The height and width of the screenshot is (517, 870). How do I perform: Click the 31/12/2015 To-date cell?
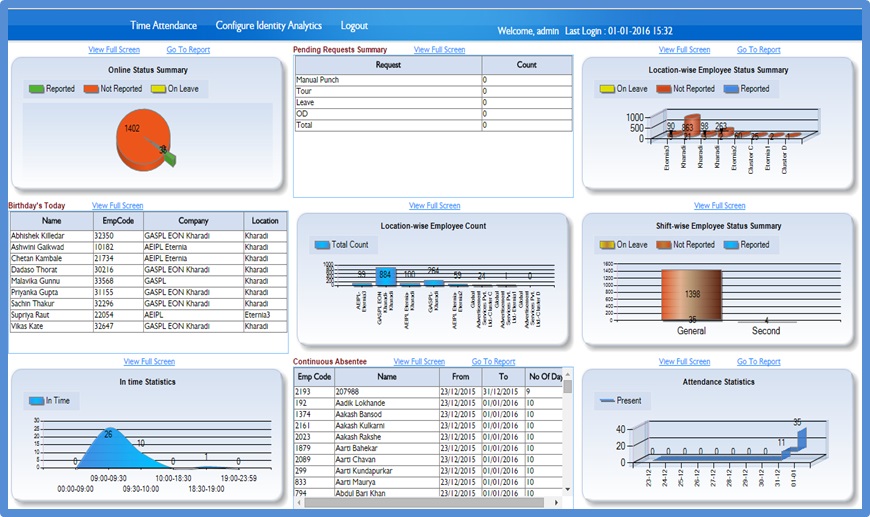(503, 392)
